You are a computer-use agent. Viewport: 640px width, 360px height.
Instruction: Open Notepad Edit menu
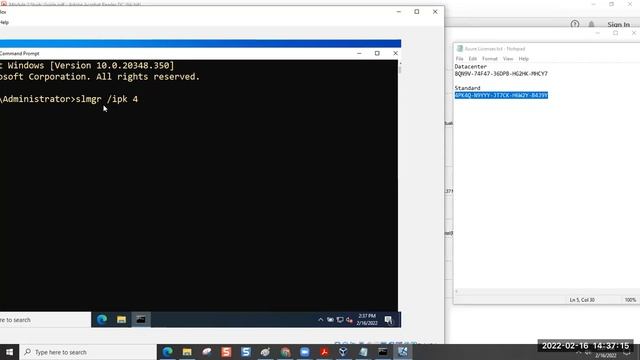point(473,59)
